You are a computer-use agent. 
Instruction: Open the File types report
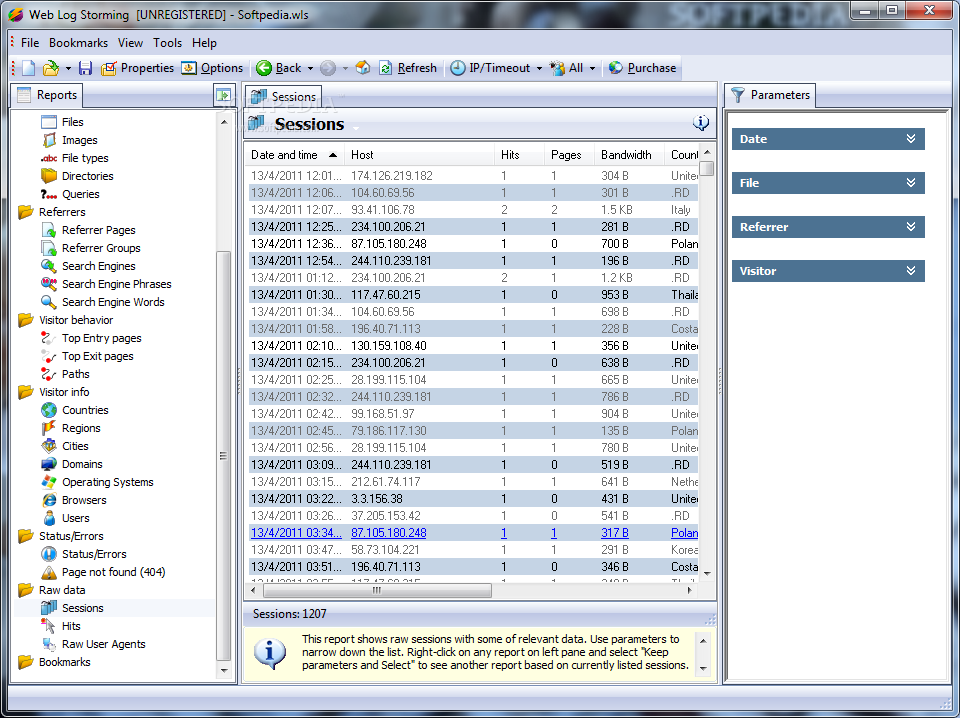75,158
